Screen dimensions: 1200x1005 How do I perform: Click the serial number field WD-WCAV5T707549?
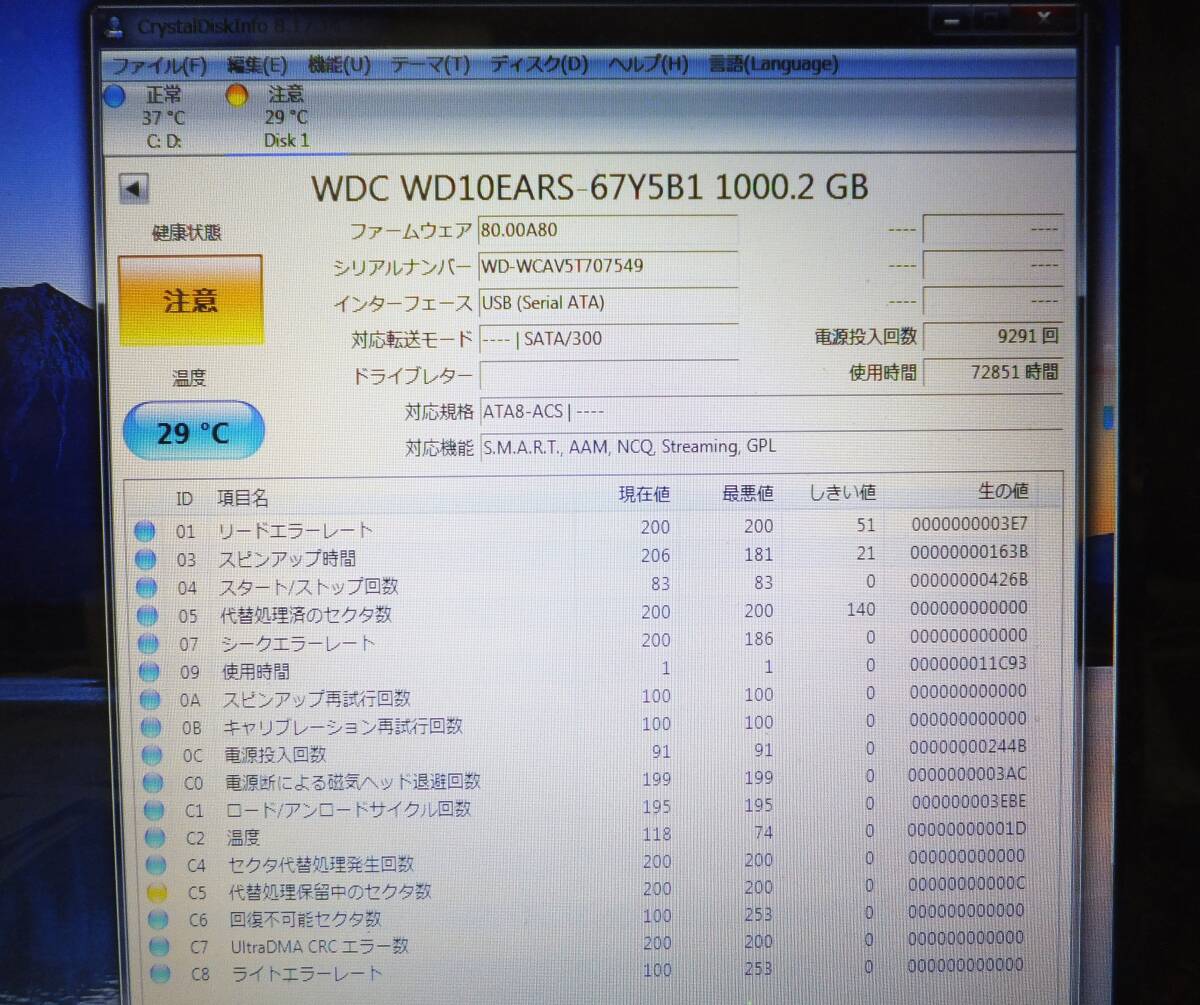coord(608,266)
